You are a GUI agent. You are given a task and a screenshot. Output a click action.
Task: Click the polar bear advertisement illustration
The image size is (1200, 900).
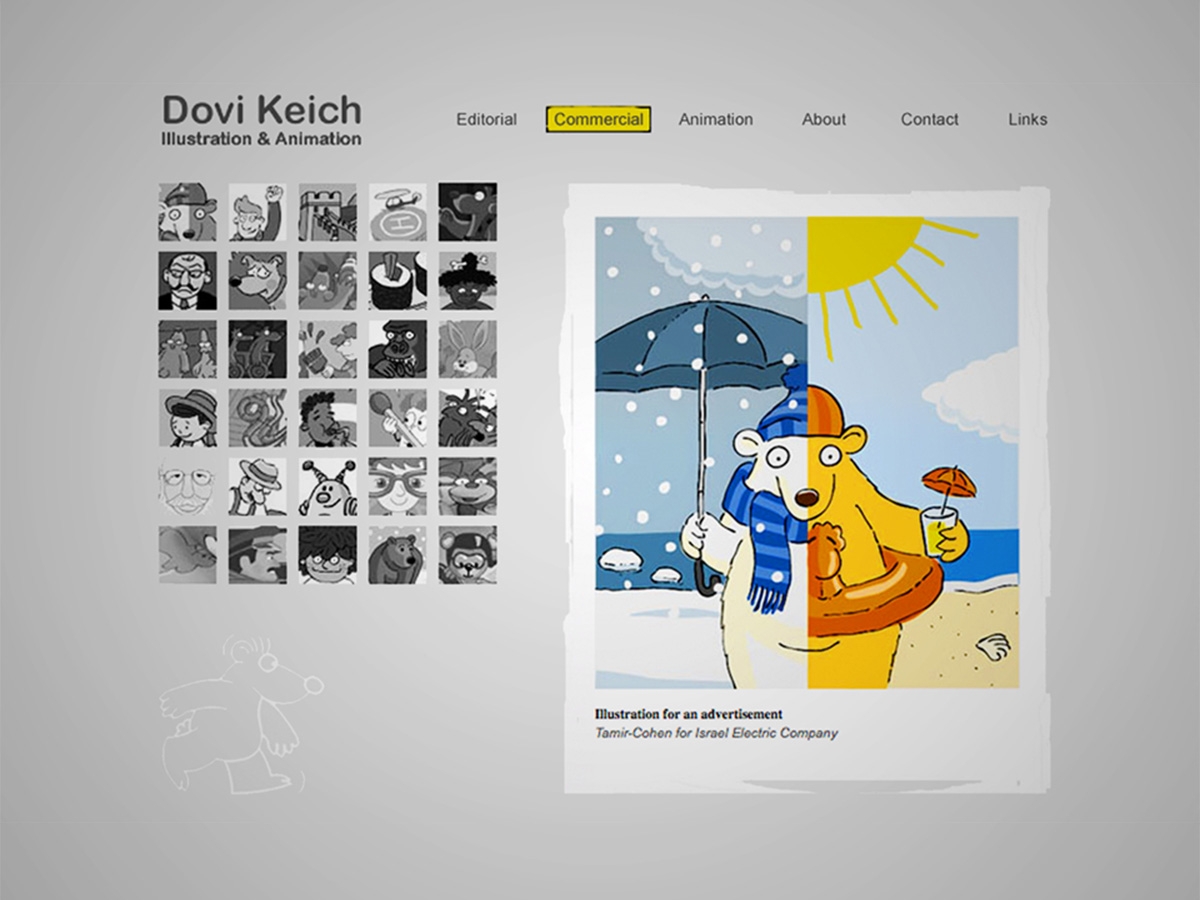click(x=807, y=453)
